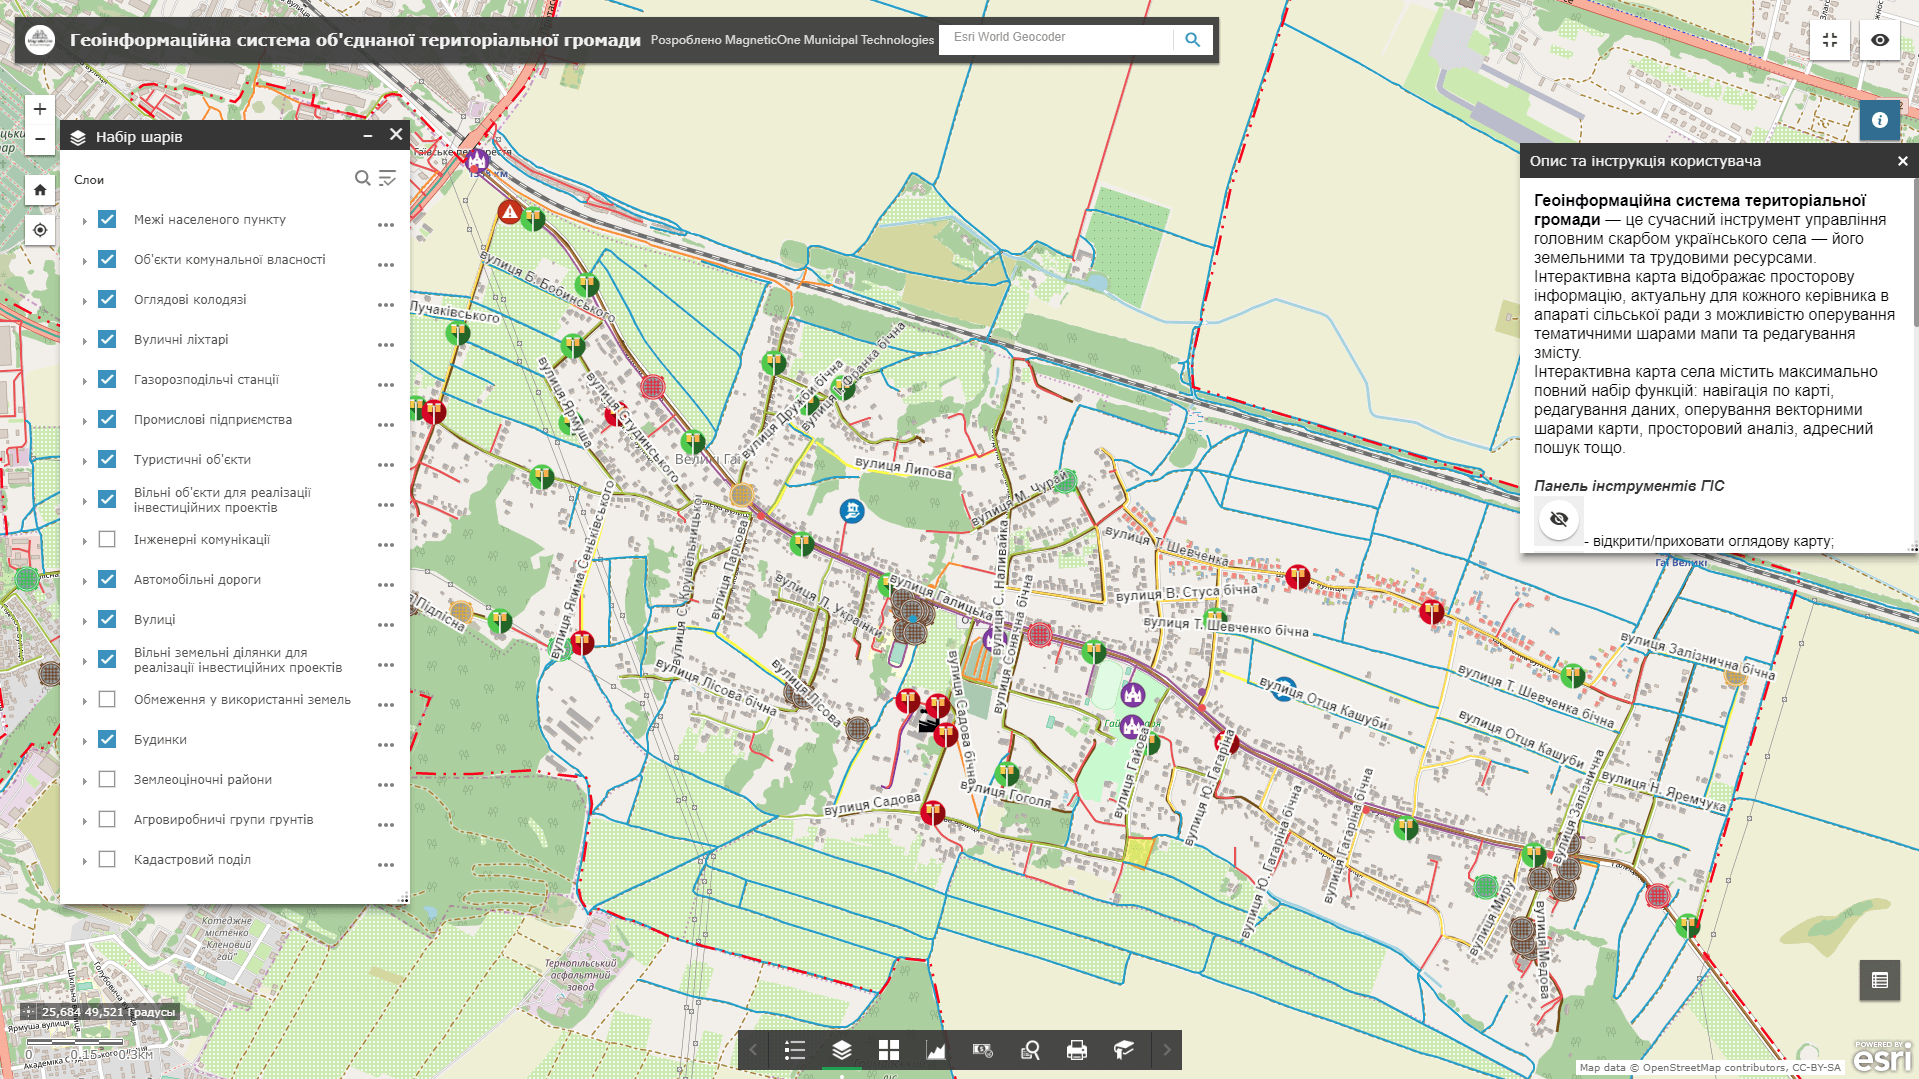
Task: Select the basemap gallery grid icon
Action: [x=889, y=1050]
